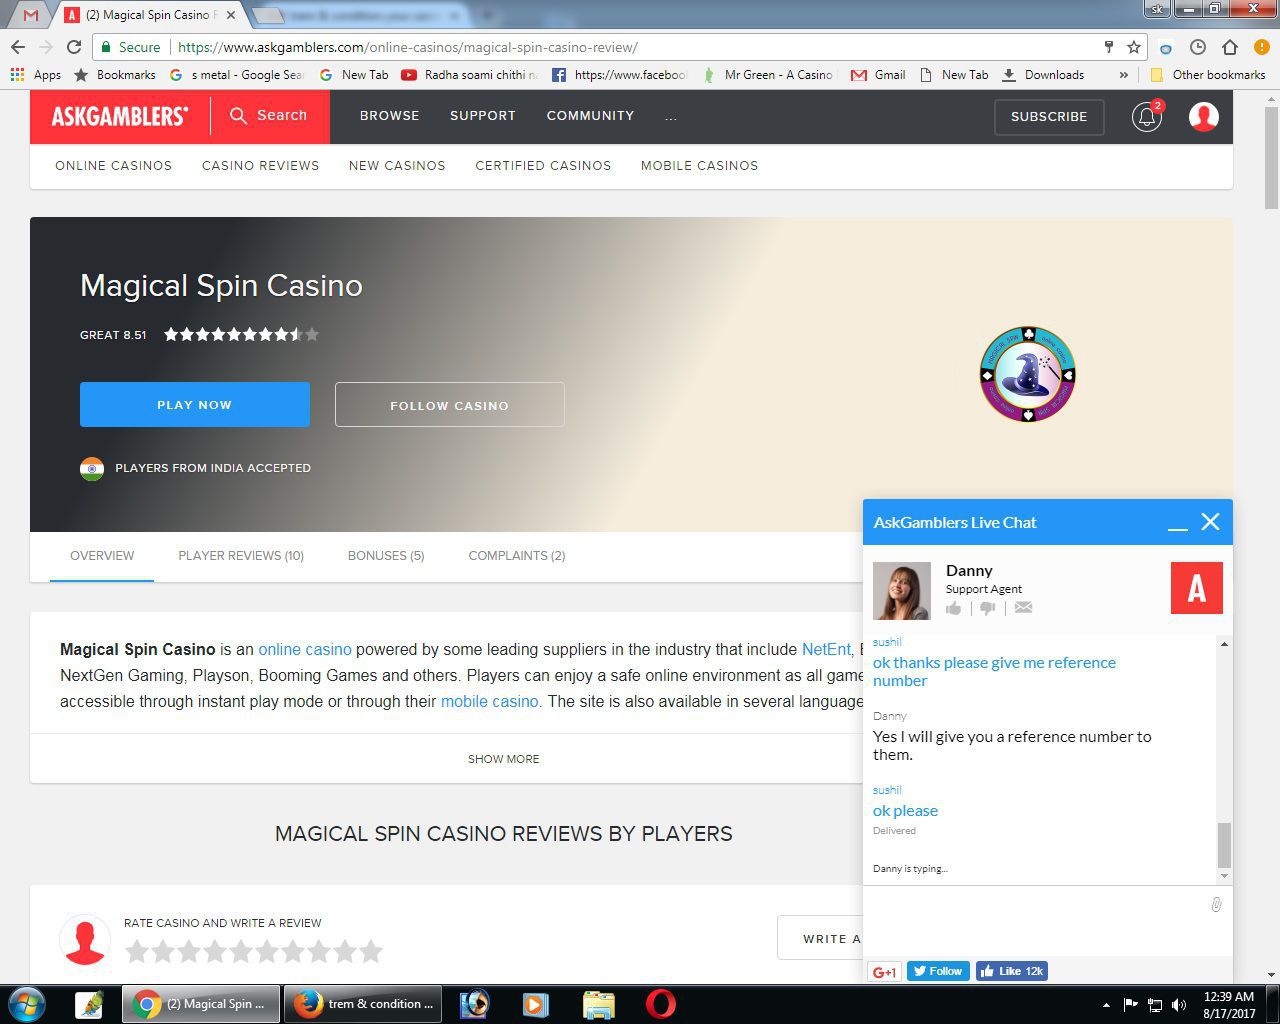Click the Google +1 button in chat

point(884,971)
